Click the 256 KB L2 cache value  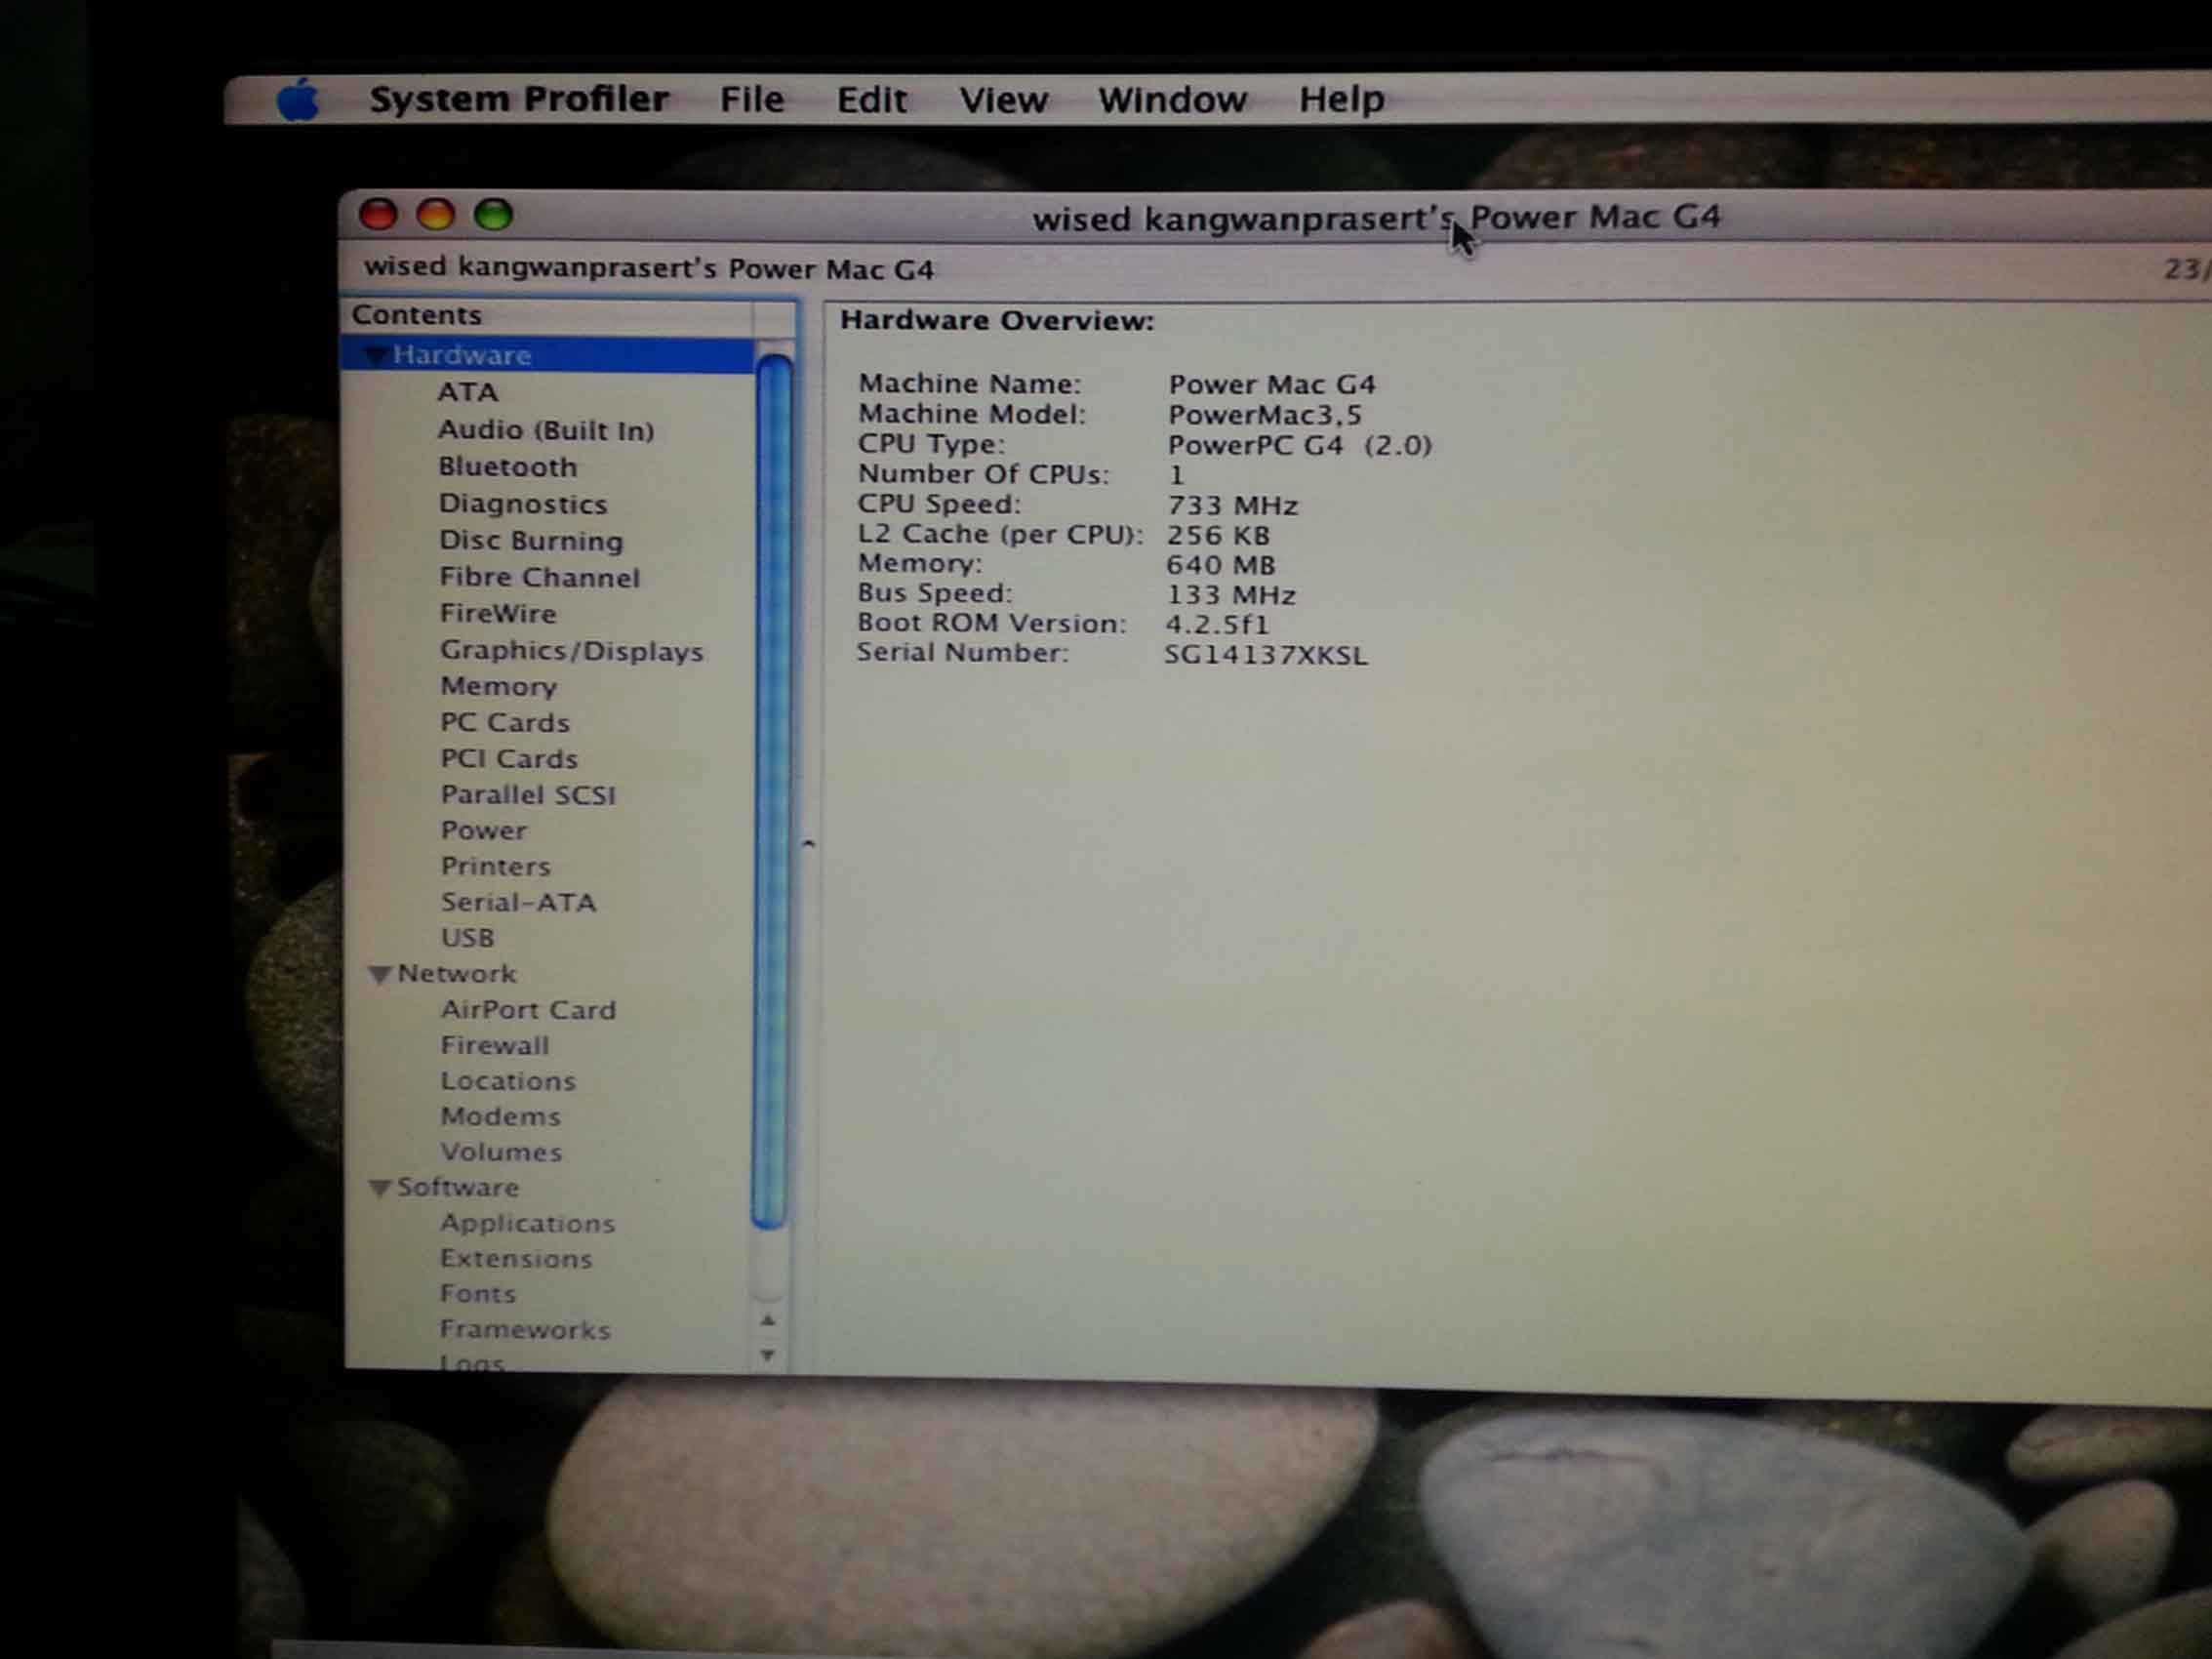point(1218,536)
